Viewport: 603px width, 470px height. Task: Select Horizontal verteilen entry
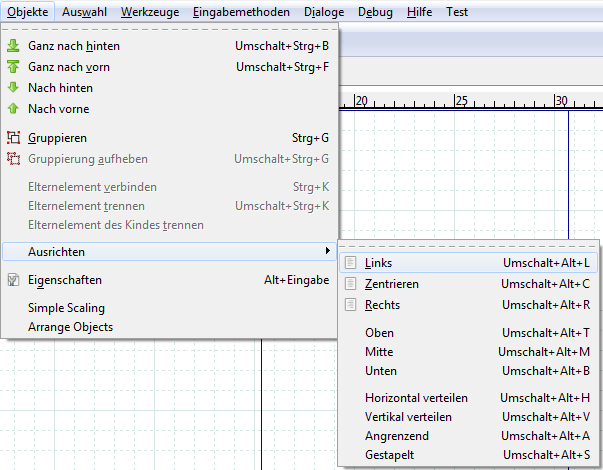[x=416, y=398]
